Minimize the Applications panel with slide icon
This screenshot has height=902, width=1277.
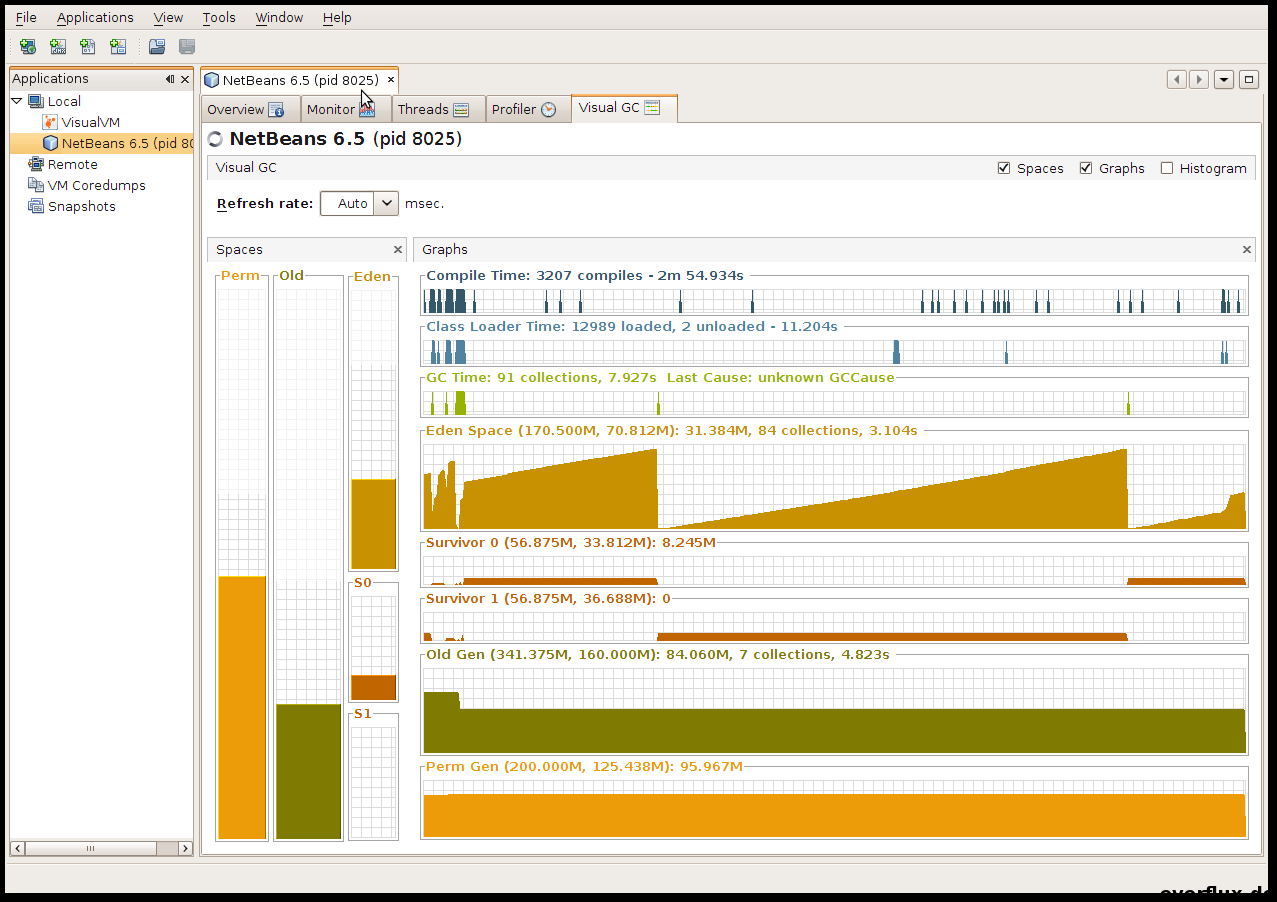click(170, 79)
